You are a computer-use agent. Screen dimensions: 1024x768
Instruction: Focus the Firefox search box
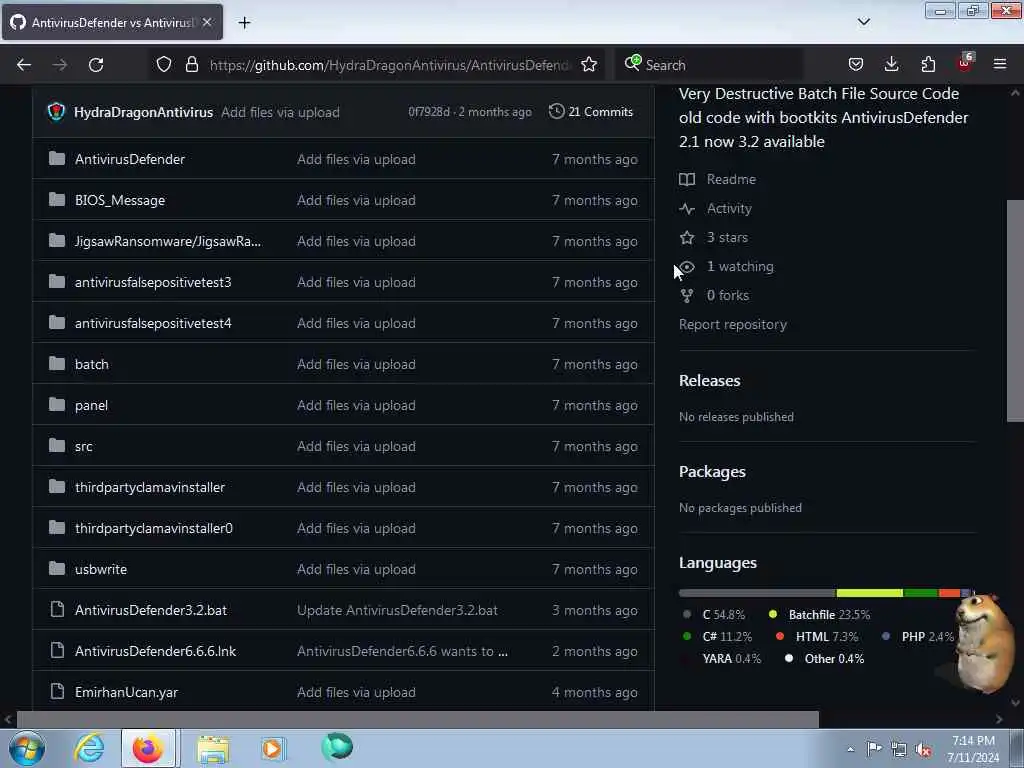[x=710, y=65]
